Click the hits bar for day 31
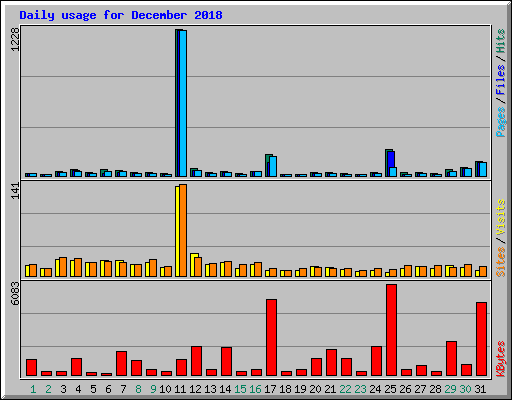The image size is (512, 400). point(477,169)
